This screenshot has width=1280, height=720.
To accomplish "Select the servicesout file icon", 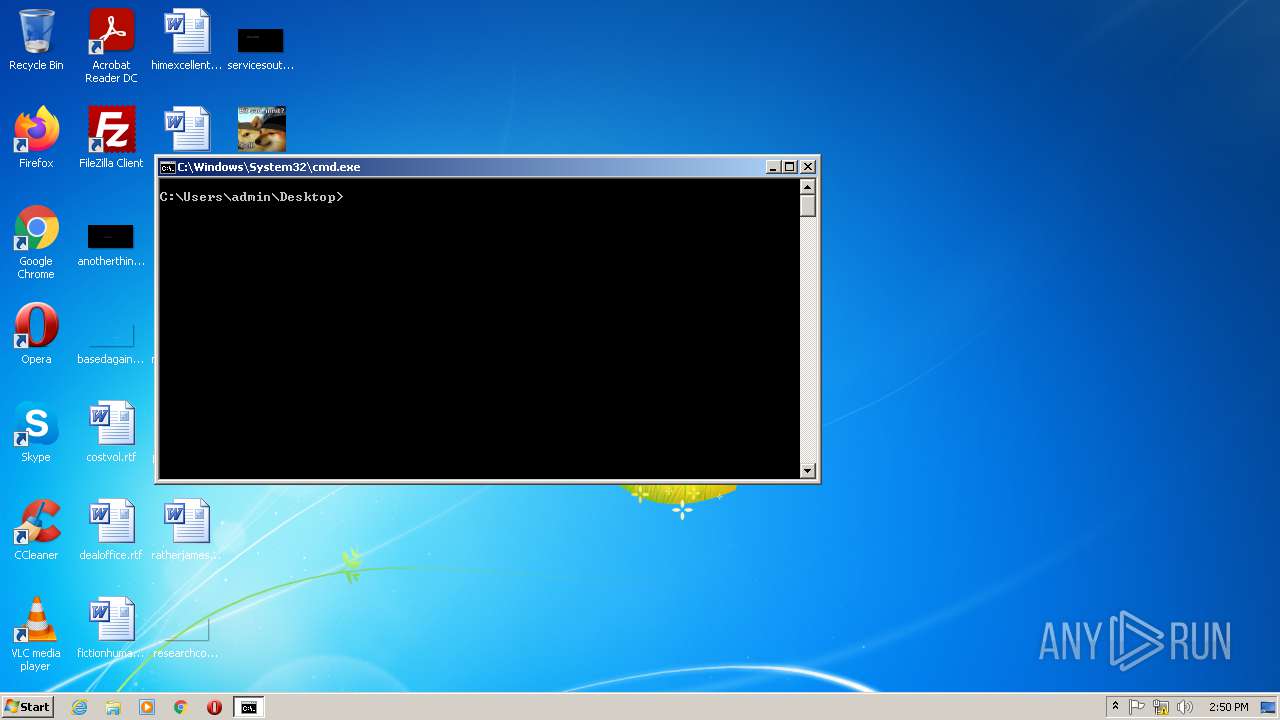I will [260, 48].
